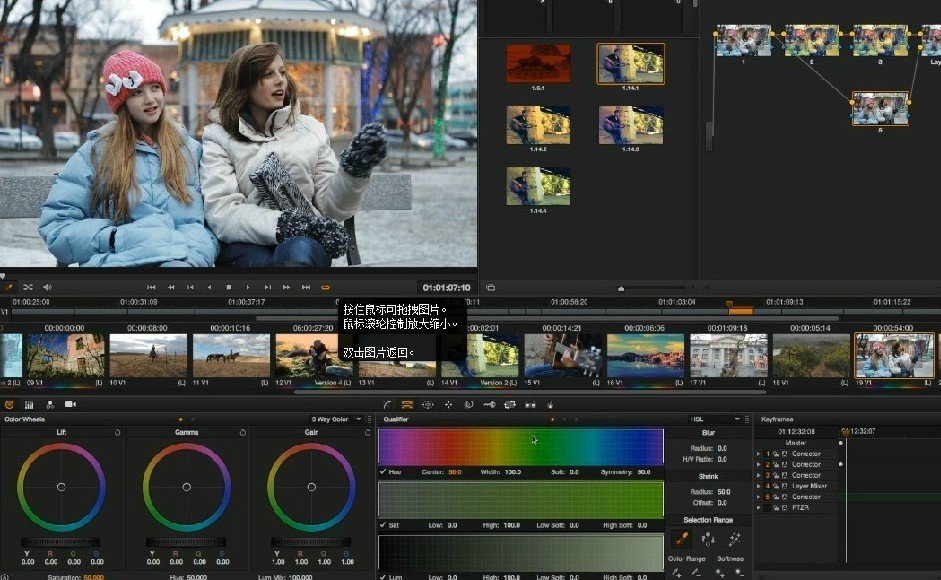The width and height of the screenshot is (941, 580).
Task: Reset the Lift color wheel
Action: (118, 432)
